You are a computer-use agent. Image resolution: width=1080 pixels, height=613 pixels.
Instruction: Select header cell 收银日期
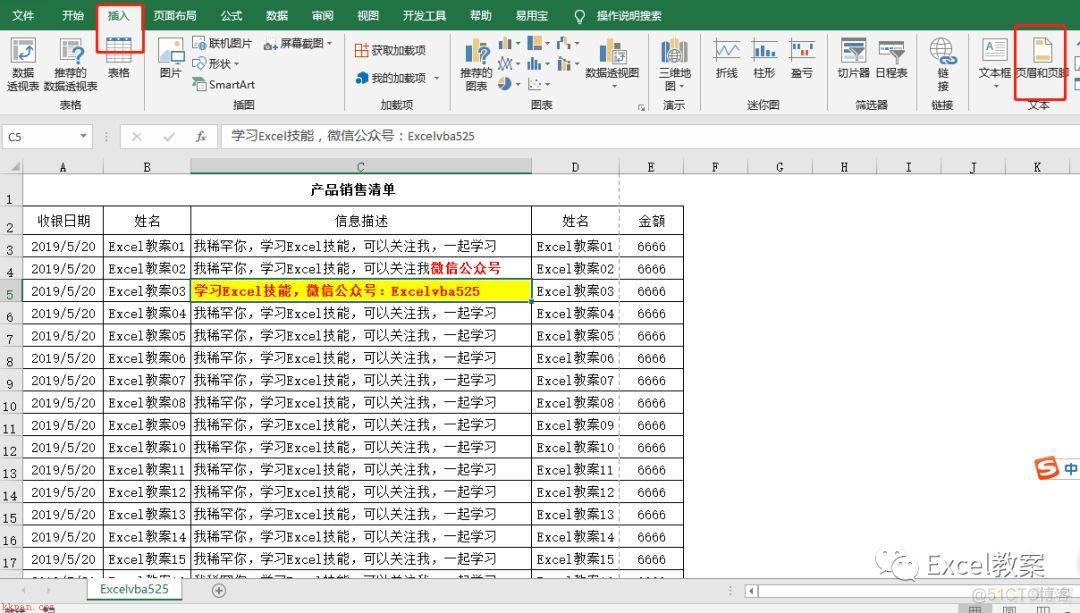pyautogui.click(x=63, y=220)
